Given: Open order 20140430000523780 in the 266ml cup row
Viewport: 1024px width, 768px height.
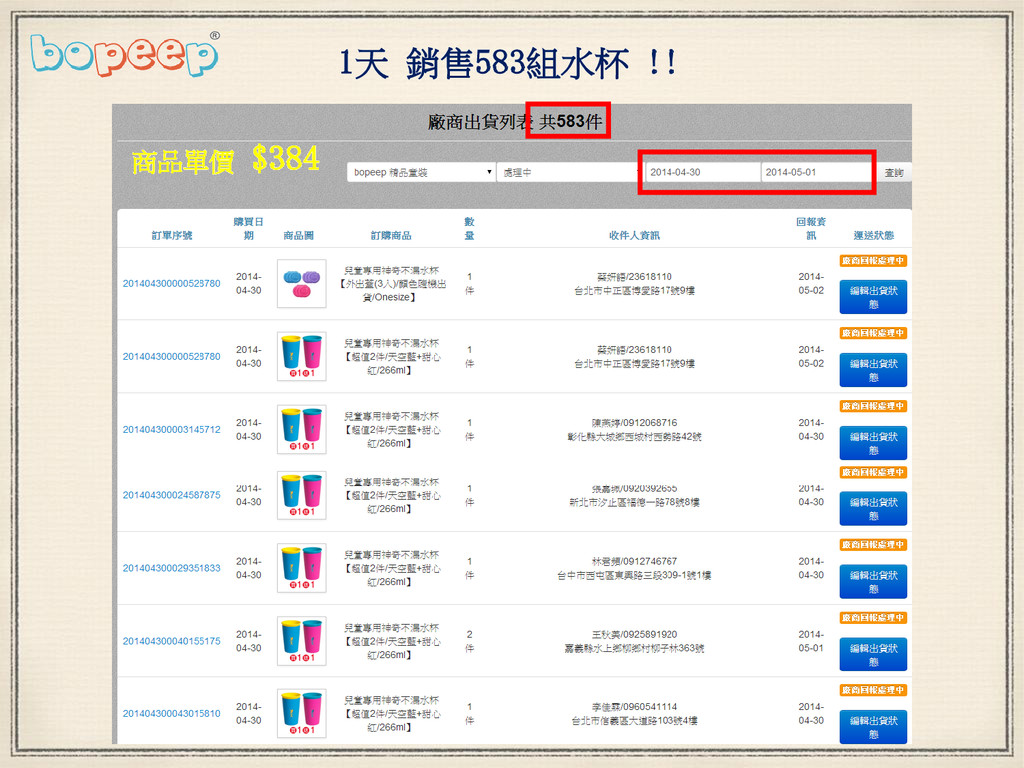Looking at the screenshot, I should (172, 357).
